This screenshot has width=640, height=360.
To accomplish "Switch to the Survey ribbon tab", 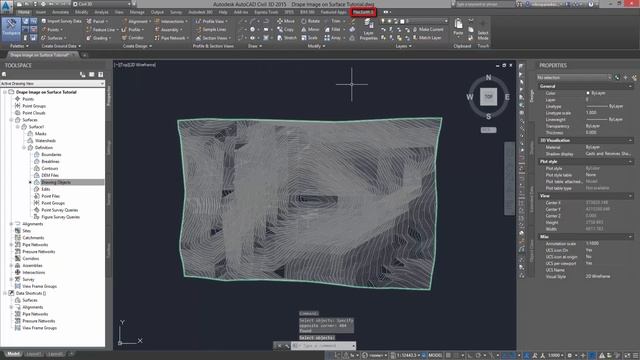I will 176,12.
